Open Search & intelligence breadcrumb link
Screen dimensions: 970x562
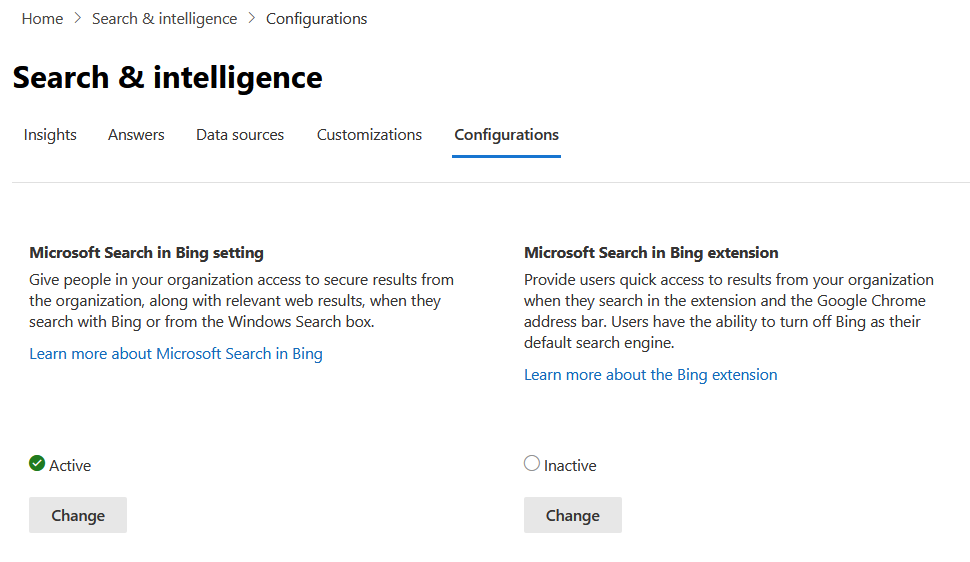click(x=165, y=19)
